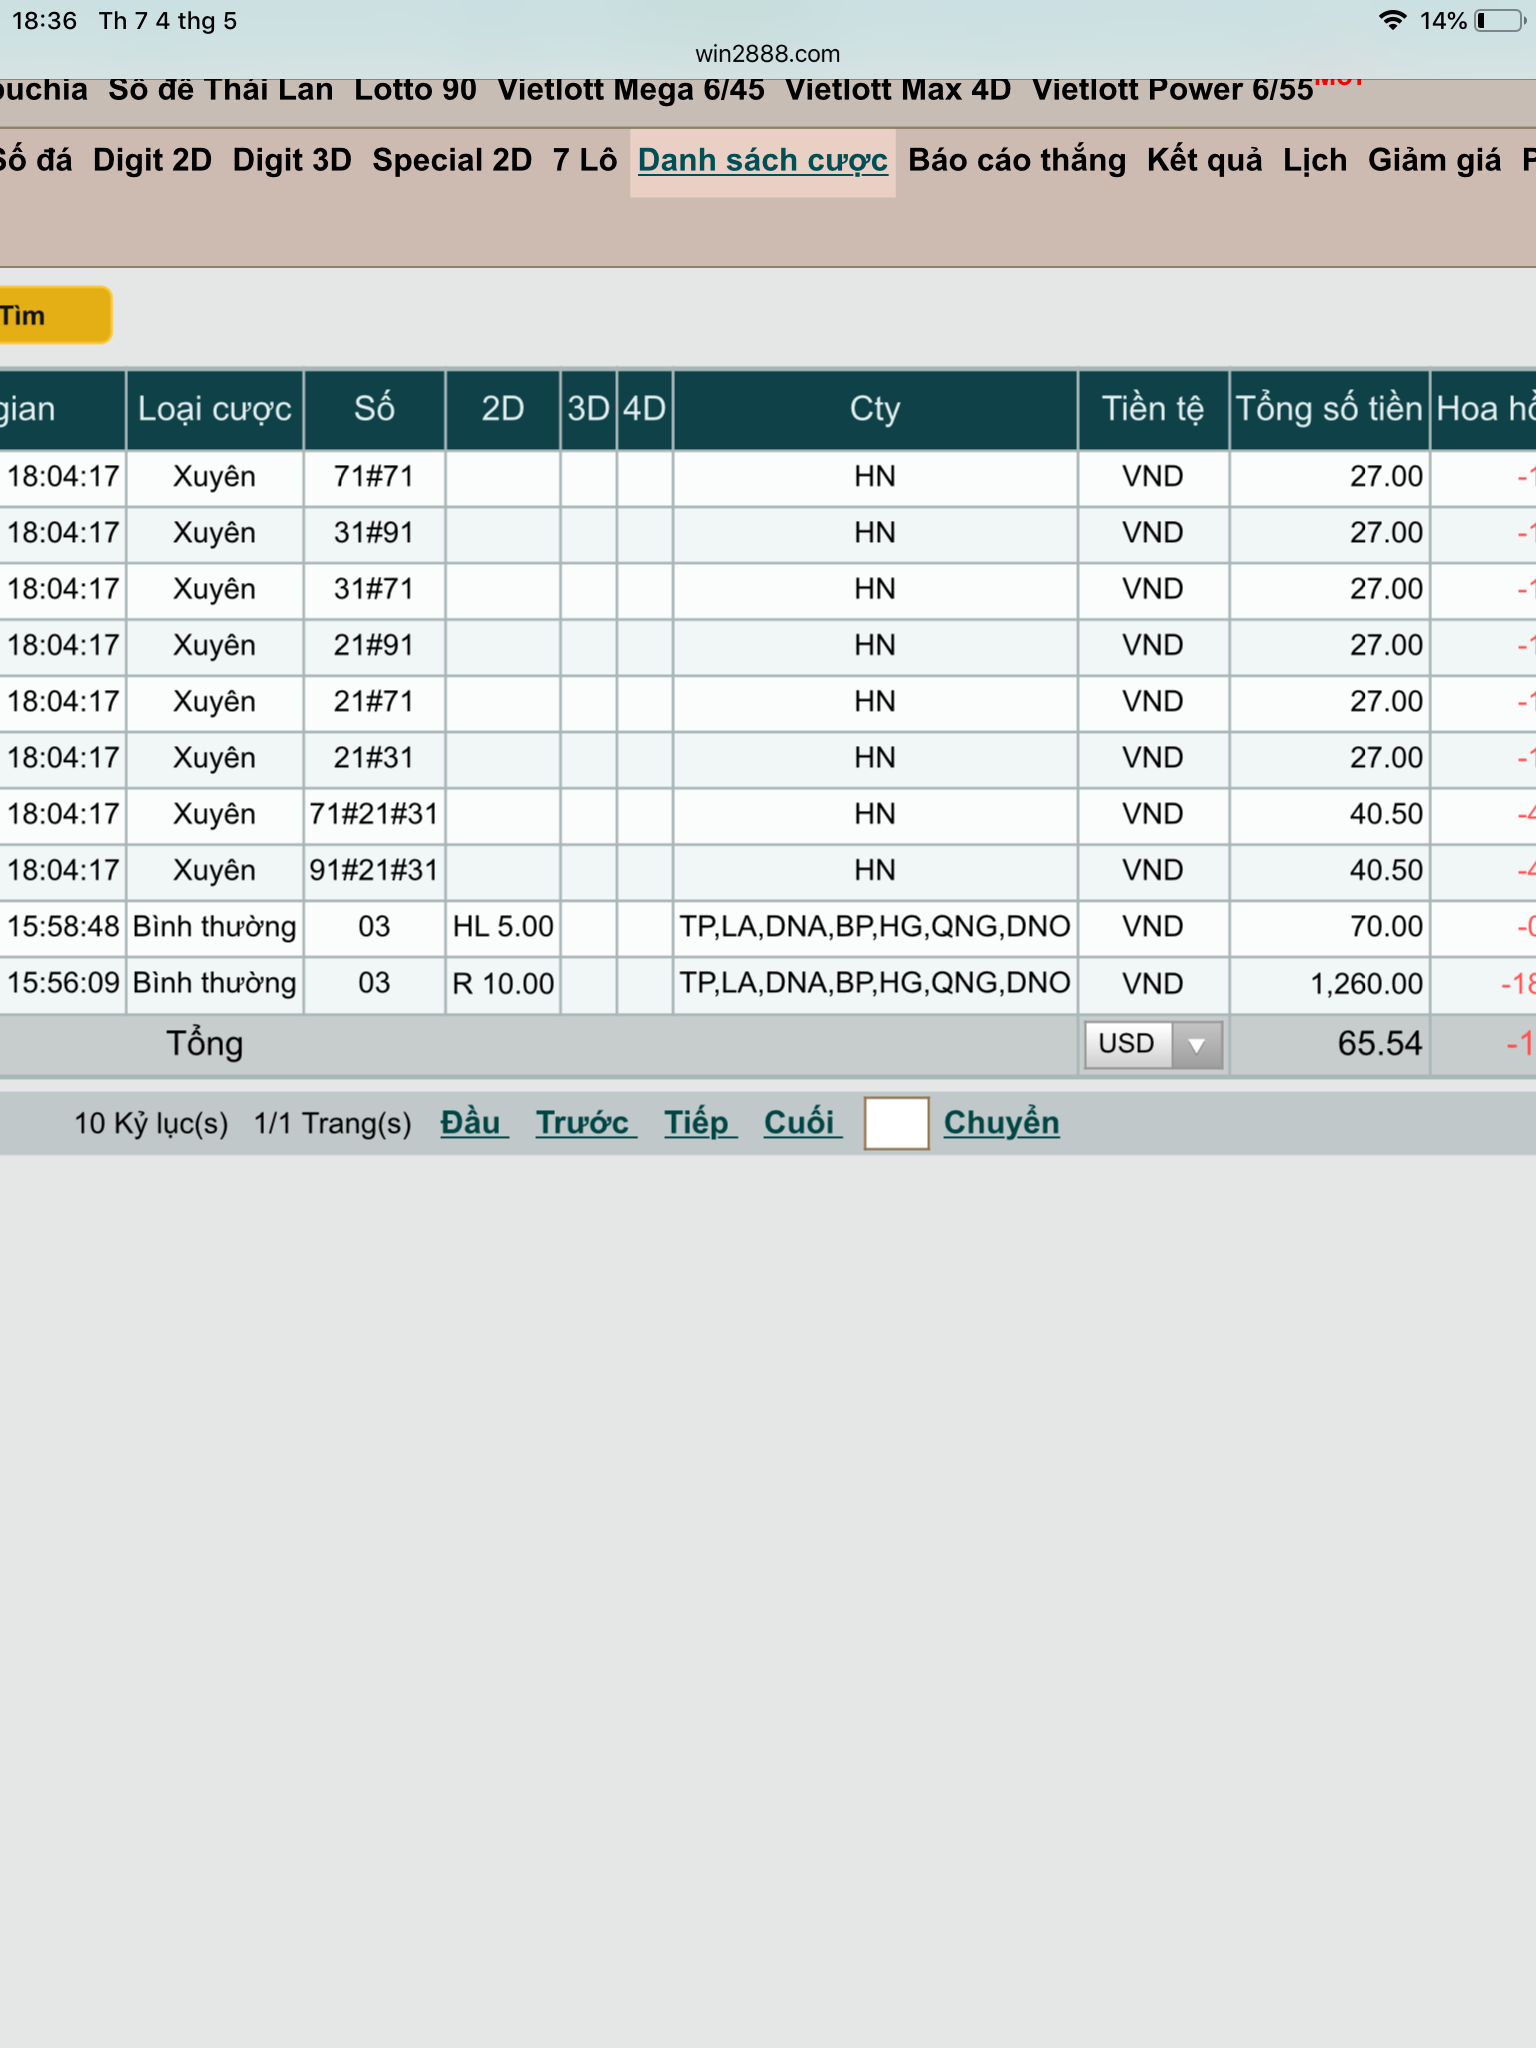The image size is (1536, 2048).
Task: Open the Danh sách cược tab
Action: coord(762,161)
